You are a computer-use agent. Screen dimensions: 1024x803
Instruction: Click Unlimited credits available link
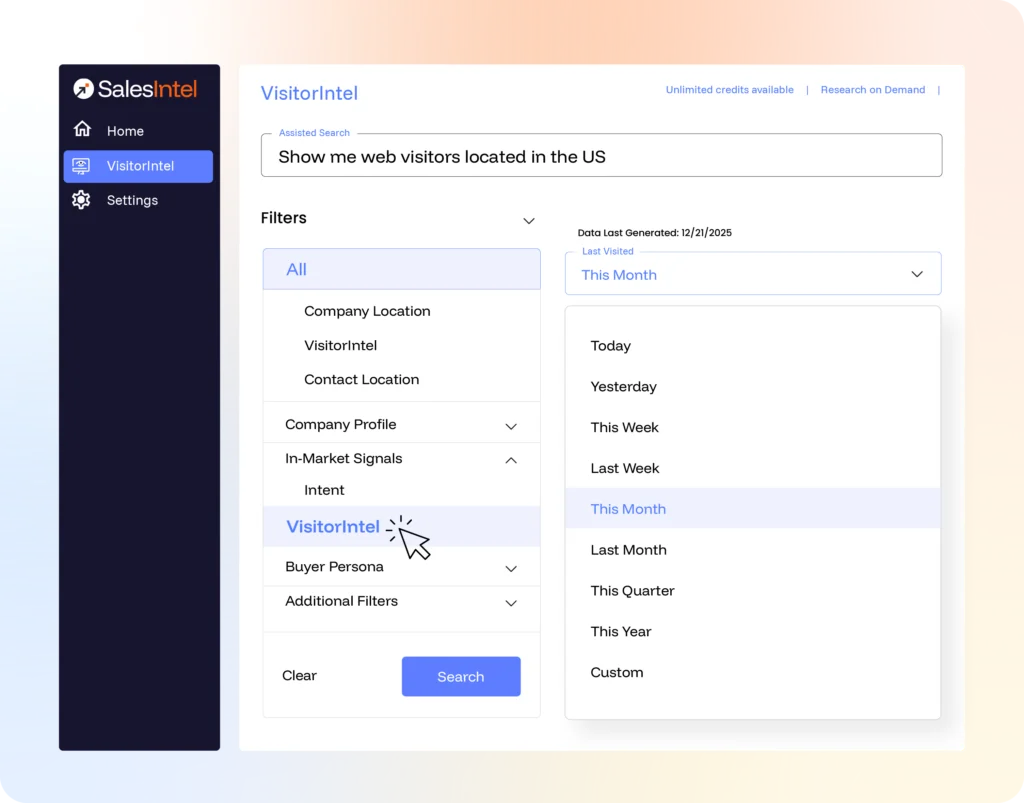[x=729, y=90]
